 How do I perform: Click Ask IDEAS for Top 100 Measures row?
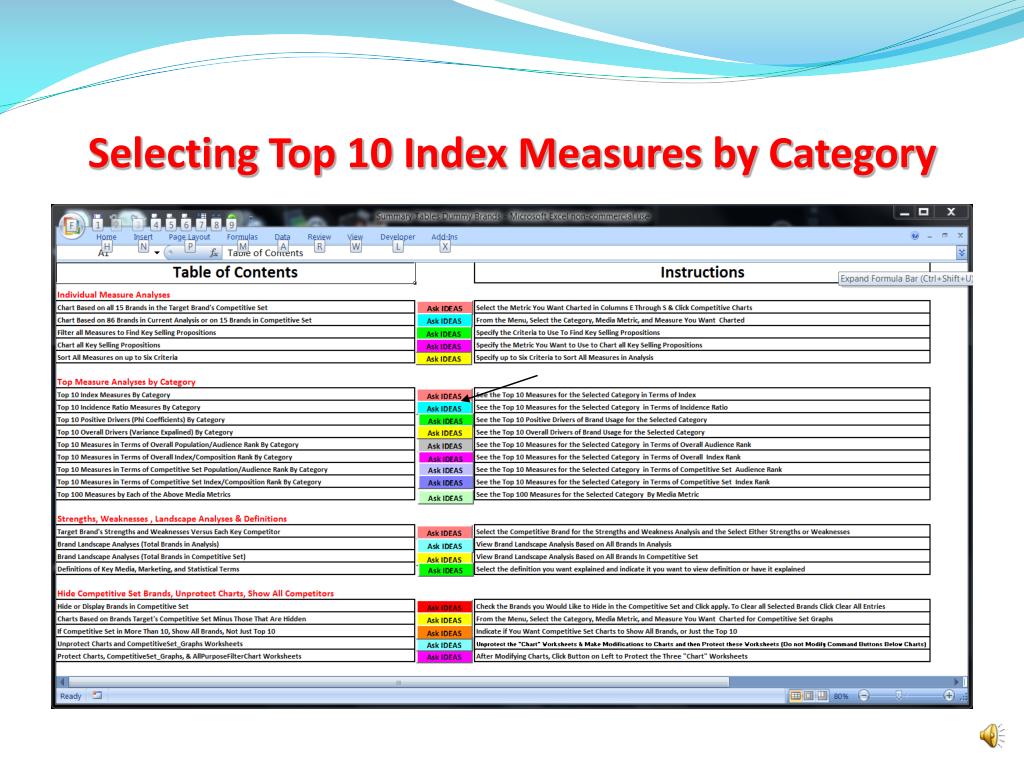444,498
